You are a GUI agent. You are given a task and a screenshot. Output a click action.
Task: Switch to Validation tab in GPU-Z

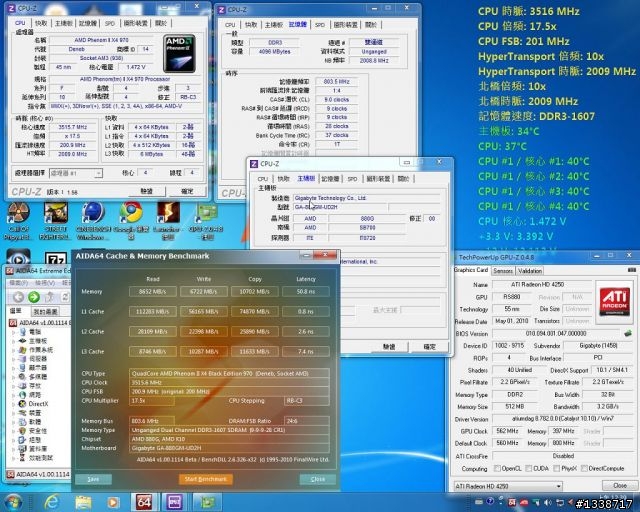click(x=530, y=271)
